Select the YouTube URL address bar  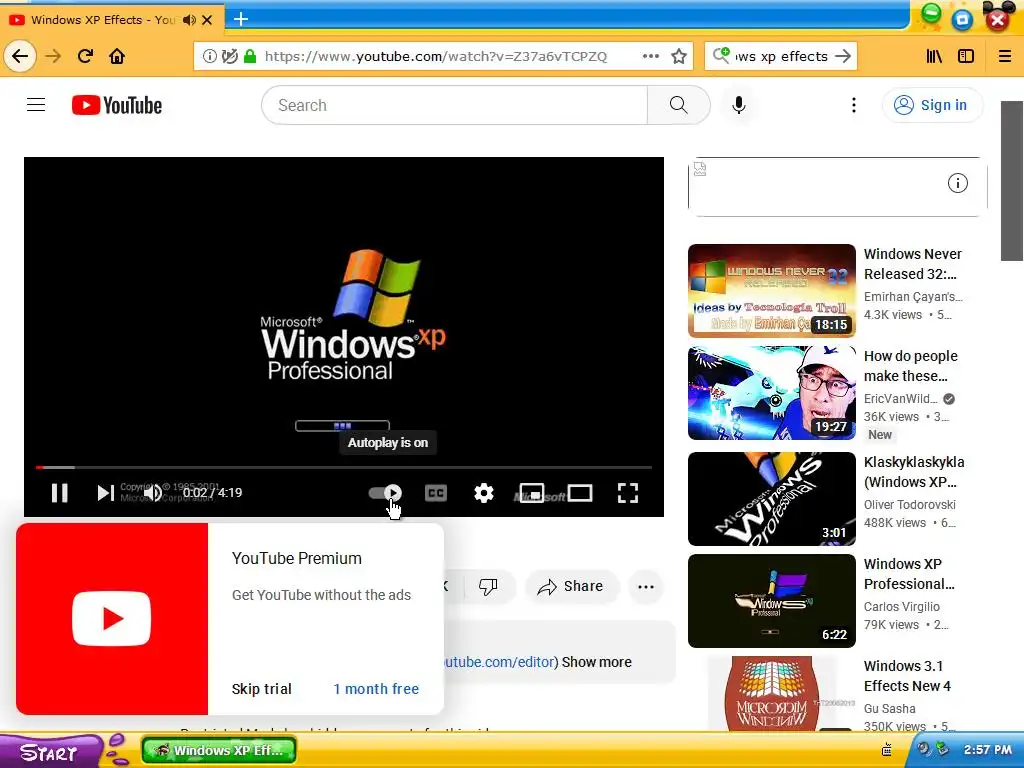(x=436, y=57)
